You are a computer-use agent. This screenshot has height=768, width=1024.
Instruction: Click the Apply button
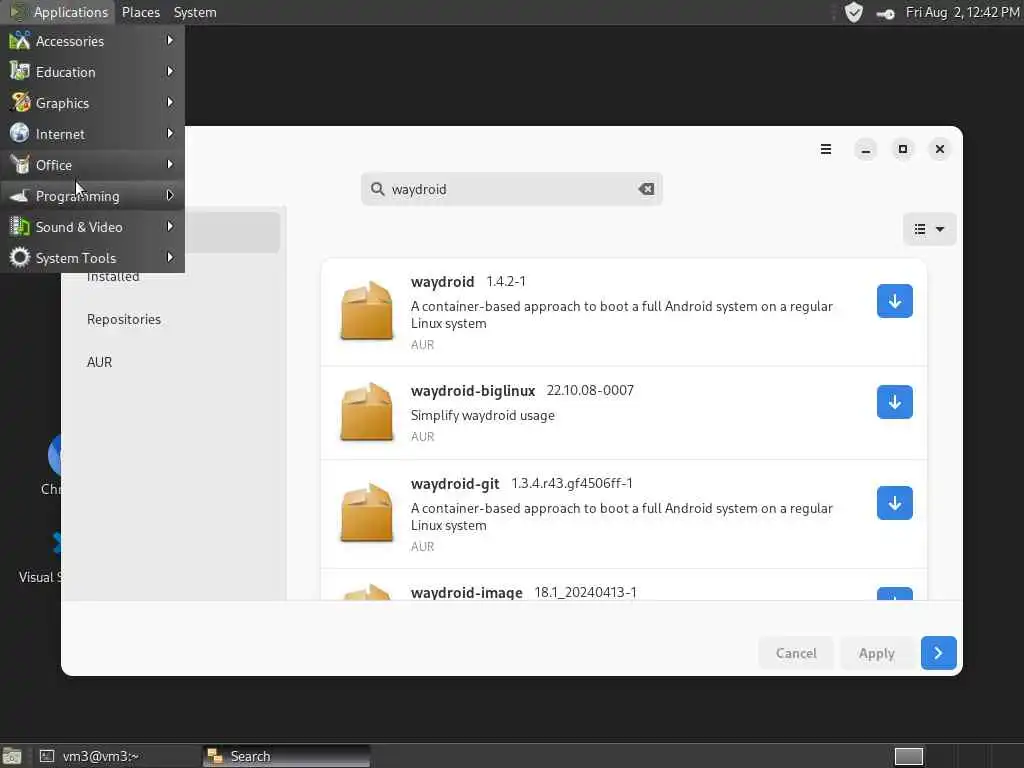(876, 653)
